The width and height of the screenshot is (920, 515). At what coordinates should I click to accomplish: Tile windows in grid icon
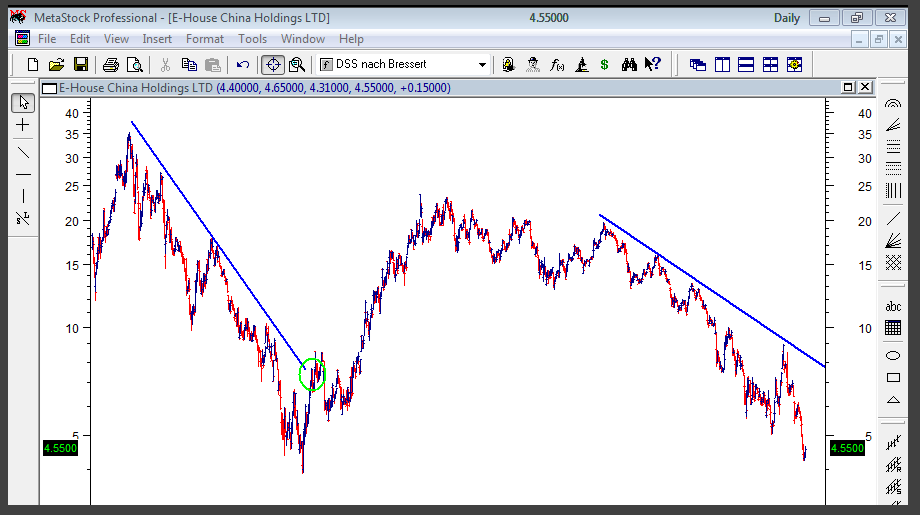[770, 65]
